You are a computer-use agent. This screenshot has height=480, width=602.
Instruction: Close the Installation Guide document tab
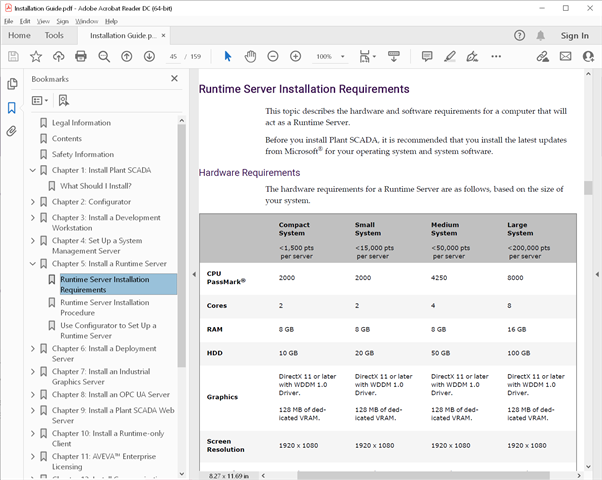pyautogui.click(x=163, y=35)
